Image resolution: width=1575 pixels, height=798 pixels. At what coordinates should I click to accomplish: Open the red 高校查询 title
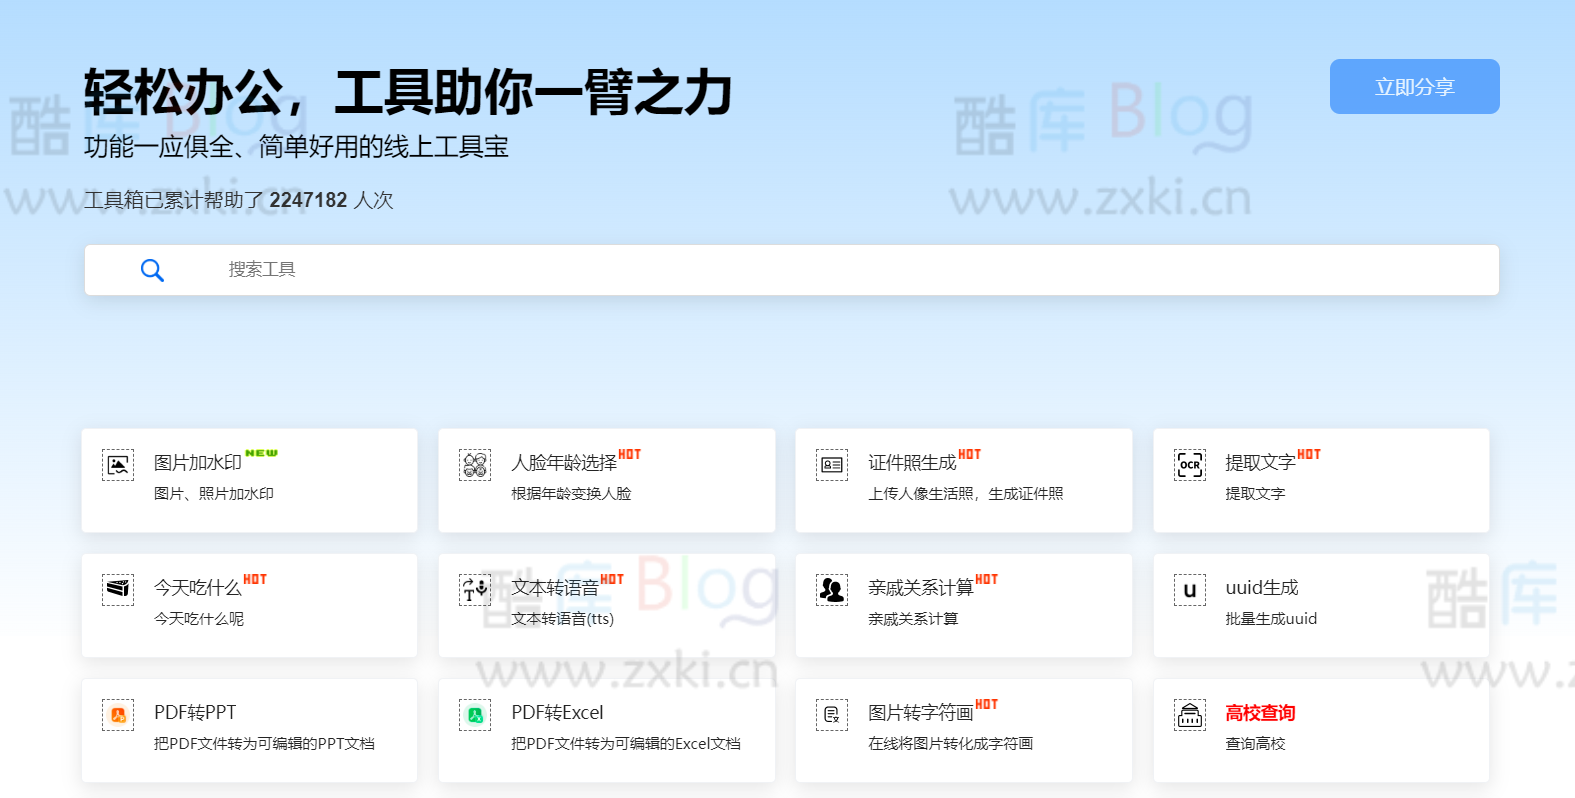click(1260, 713)
